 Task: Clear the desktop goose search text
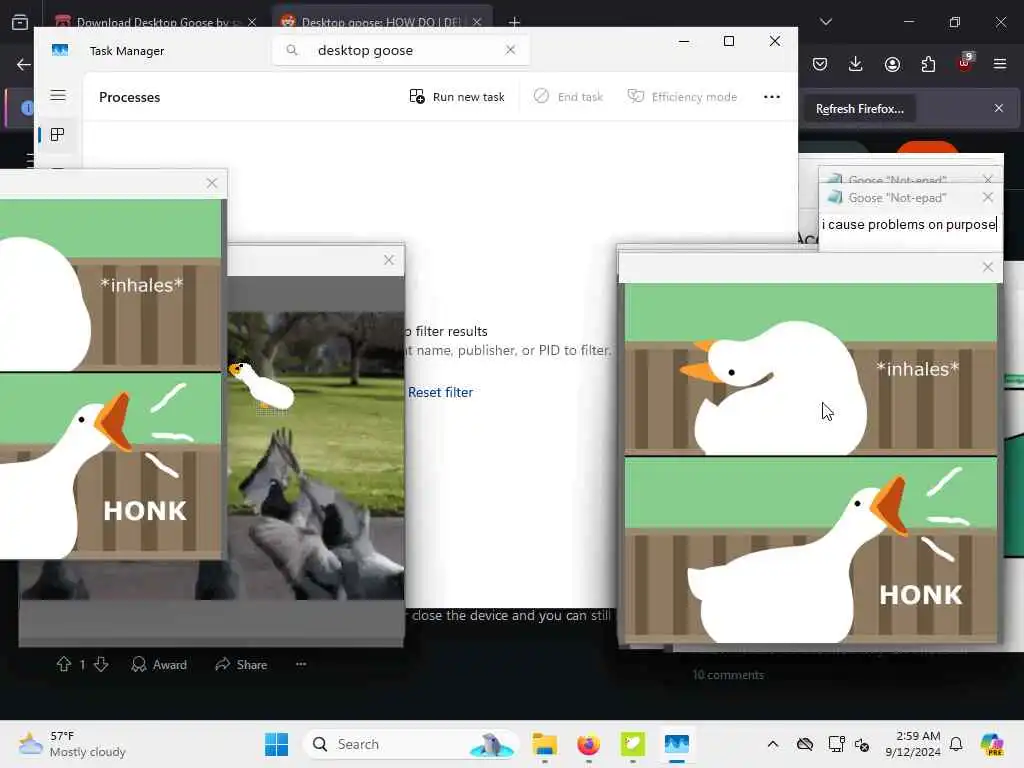click(x=511, y=50)
